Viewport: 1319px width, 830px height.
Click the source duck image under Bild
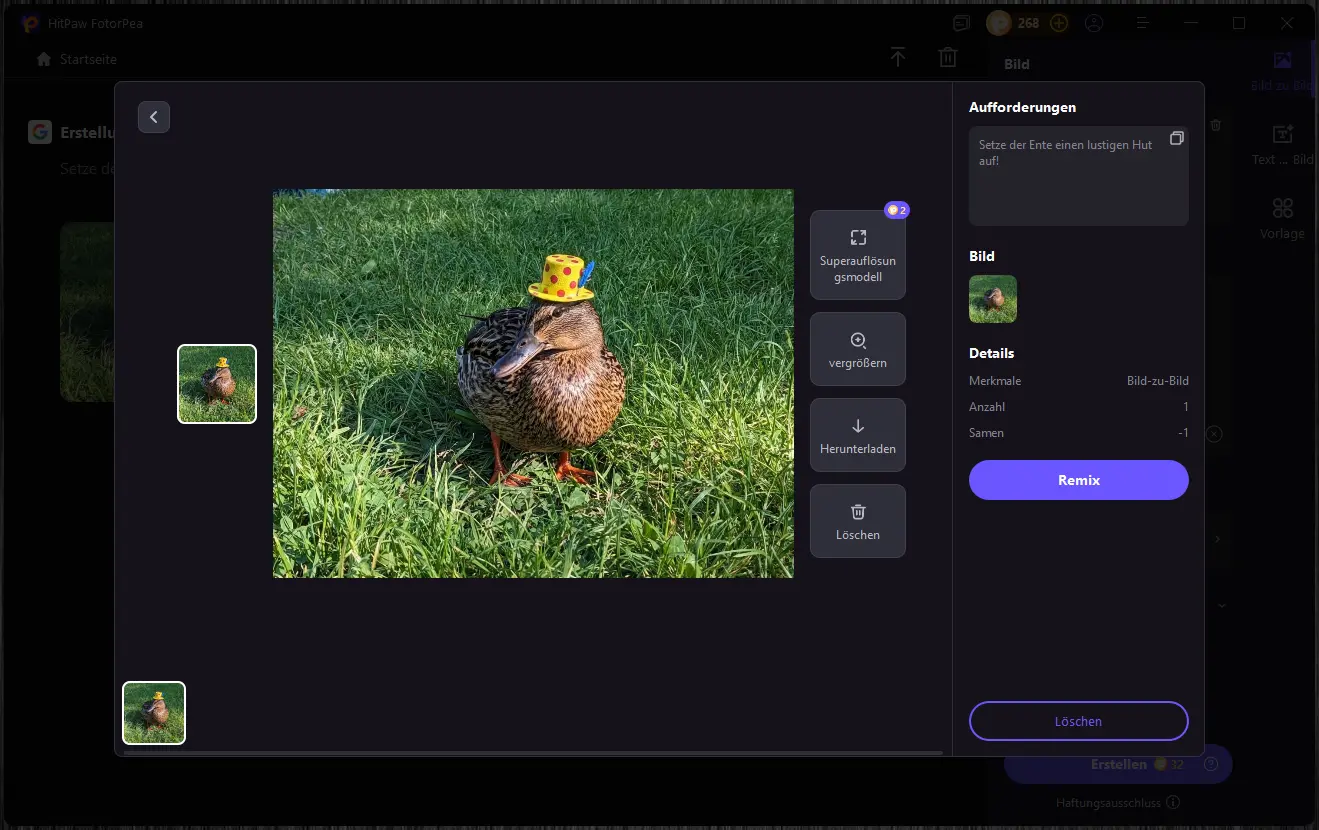coord(993,299)
